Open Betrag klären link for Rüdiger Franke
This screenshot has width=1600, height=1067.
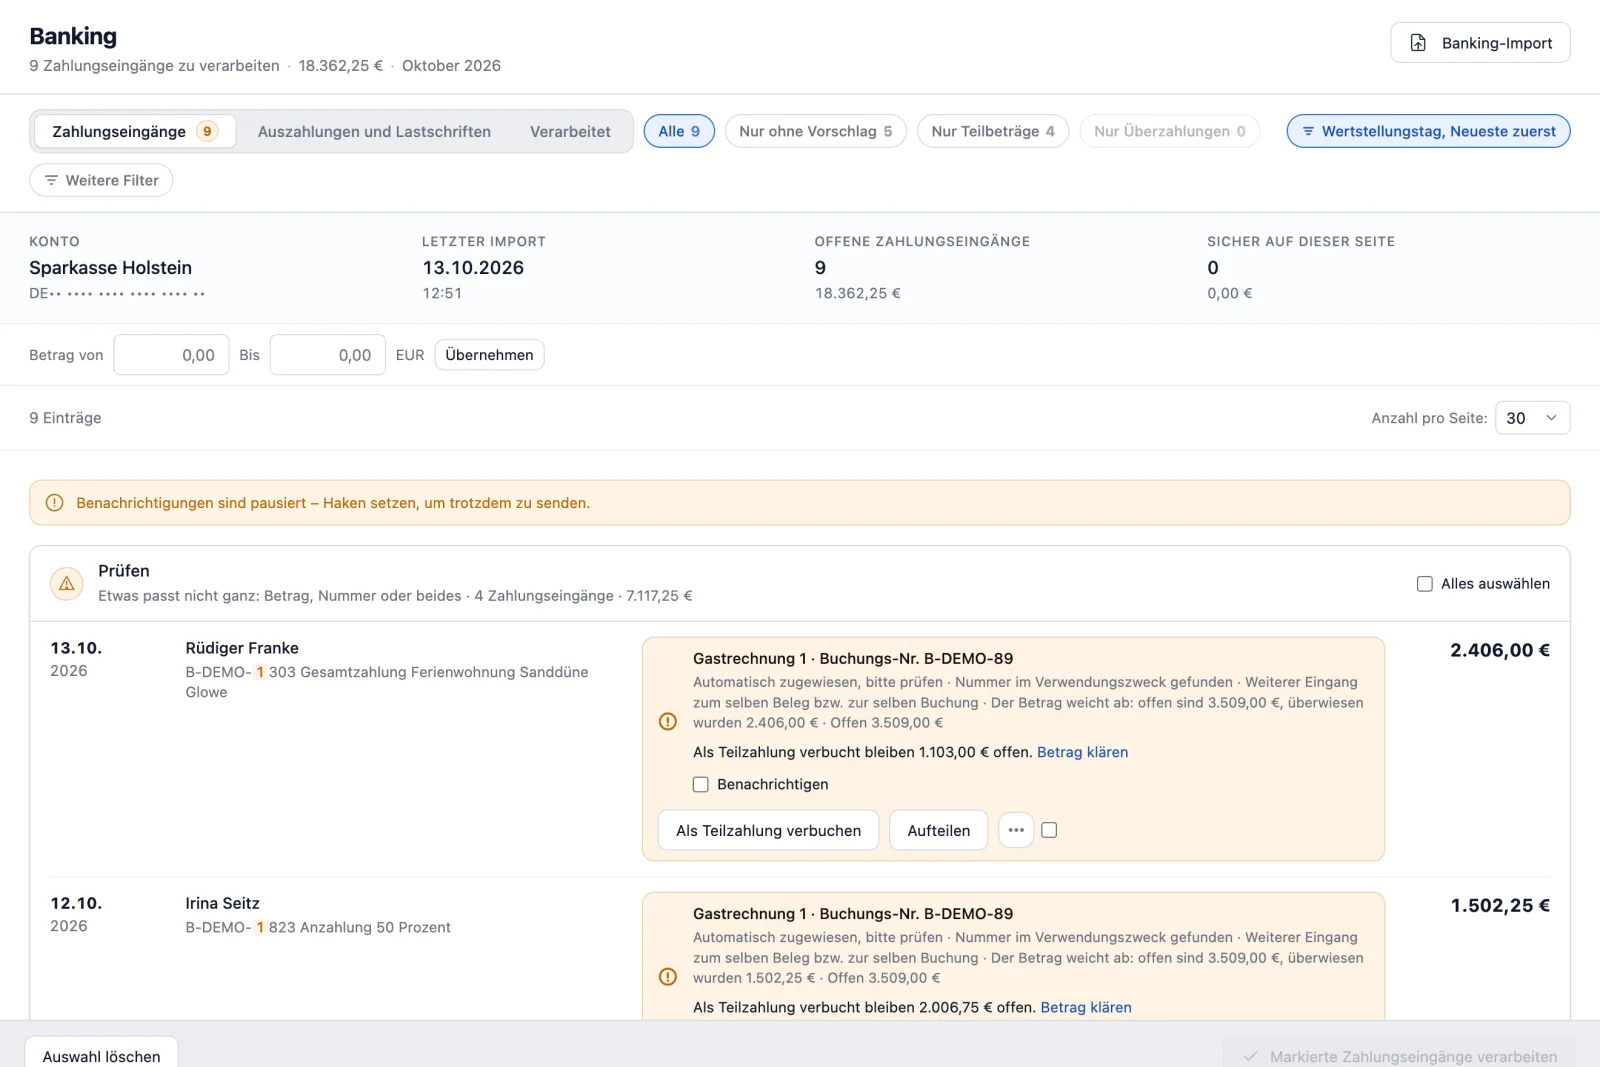1082,752
